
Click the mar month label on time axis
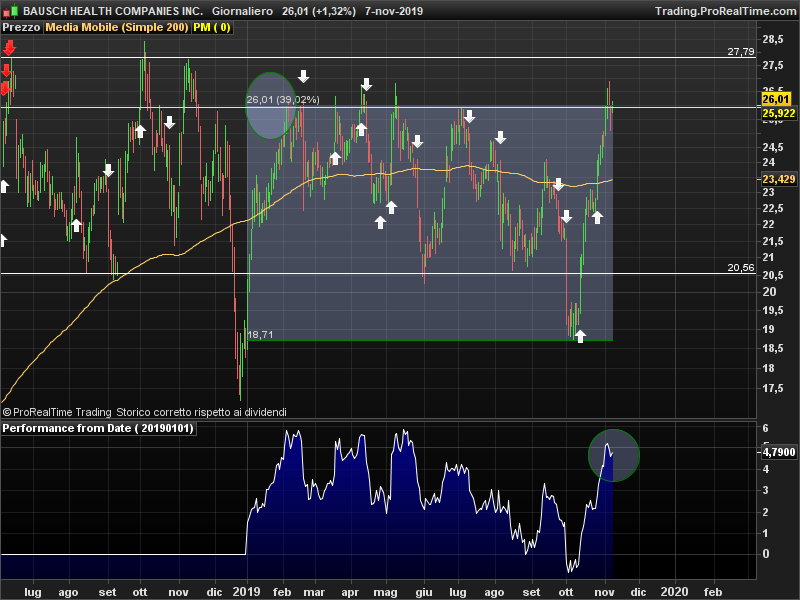[x=314, y=592]
